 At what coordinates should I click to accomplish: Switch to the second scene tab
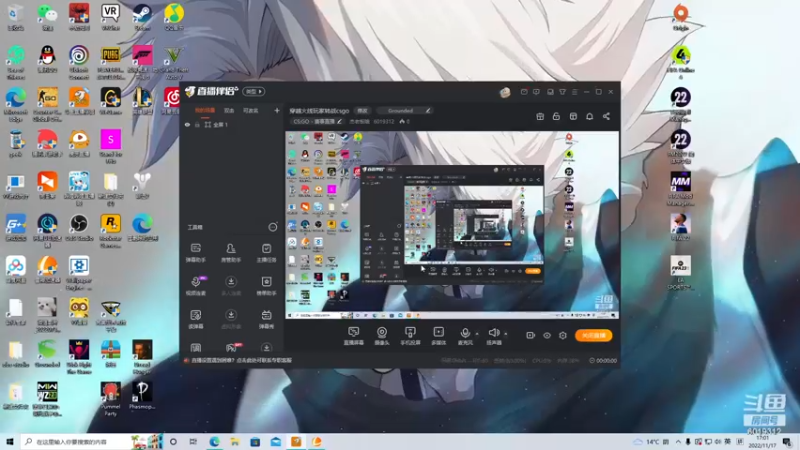[x=229, y=110]
